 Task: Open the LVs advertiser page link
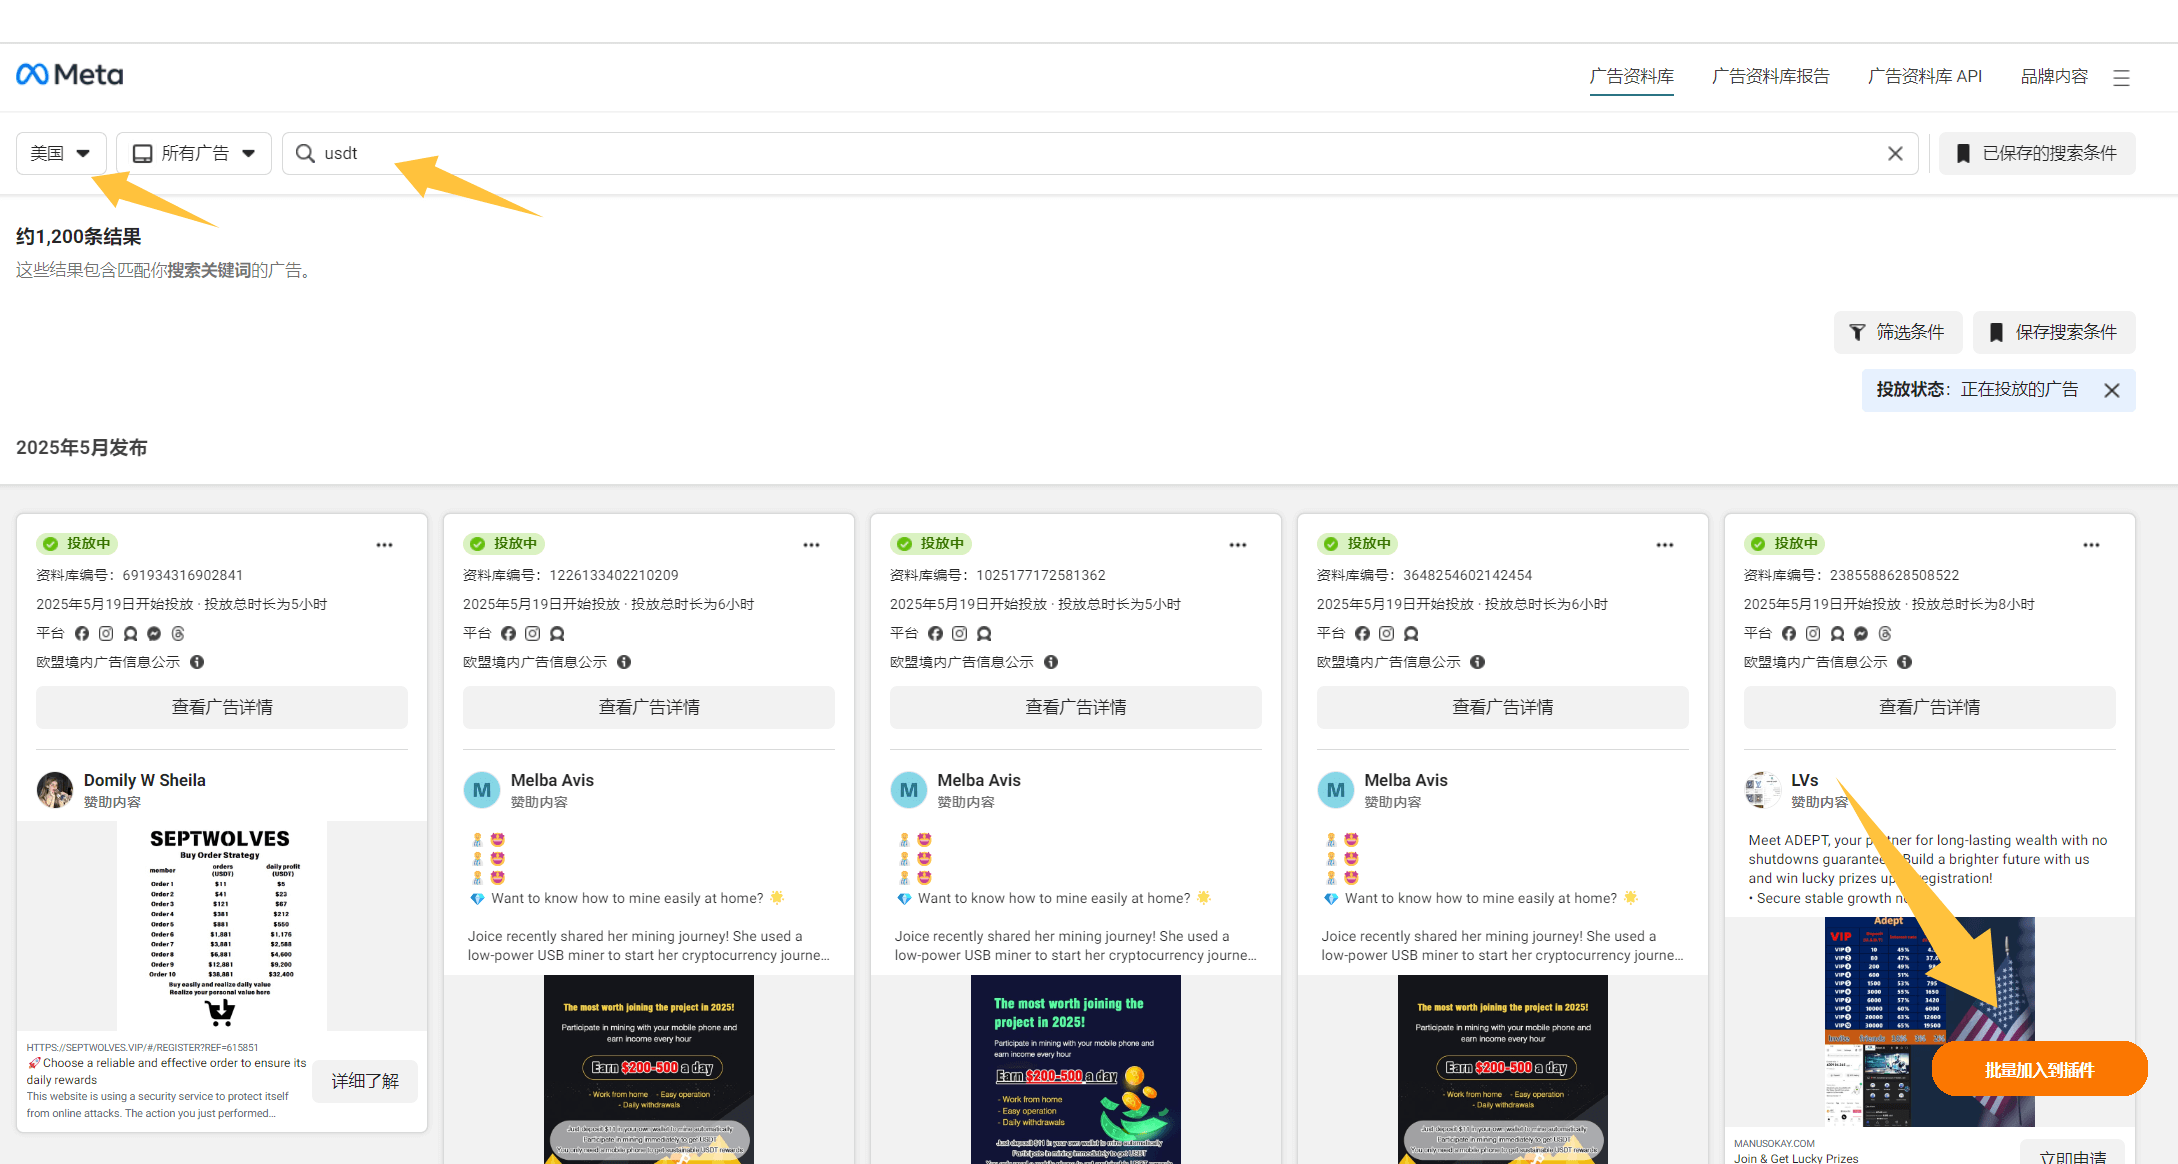tap(1805, 780)
